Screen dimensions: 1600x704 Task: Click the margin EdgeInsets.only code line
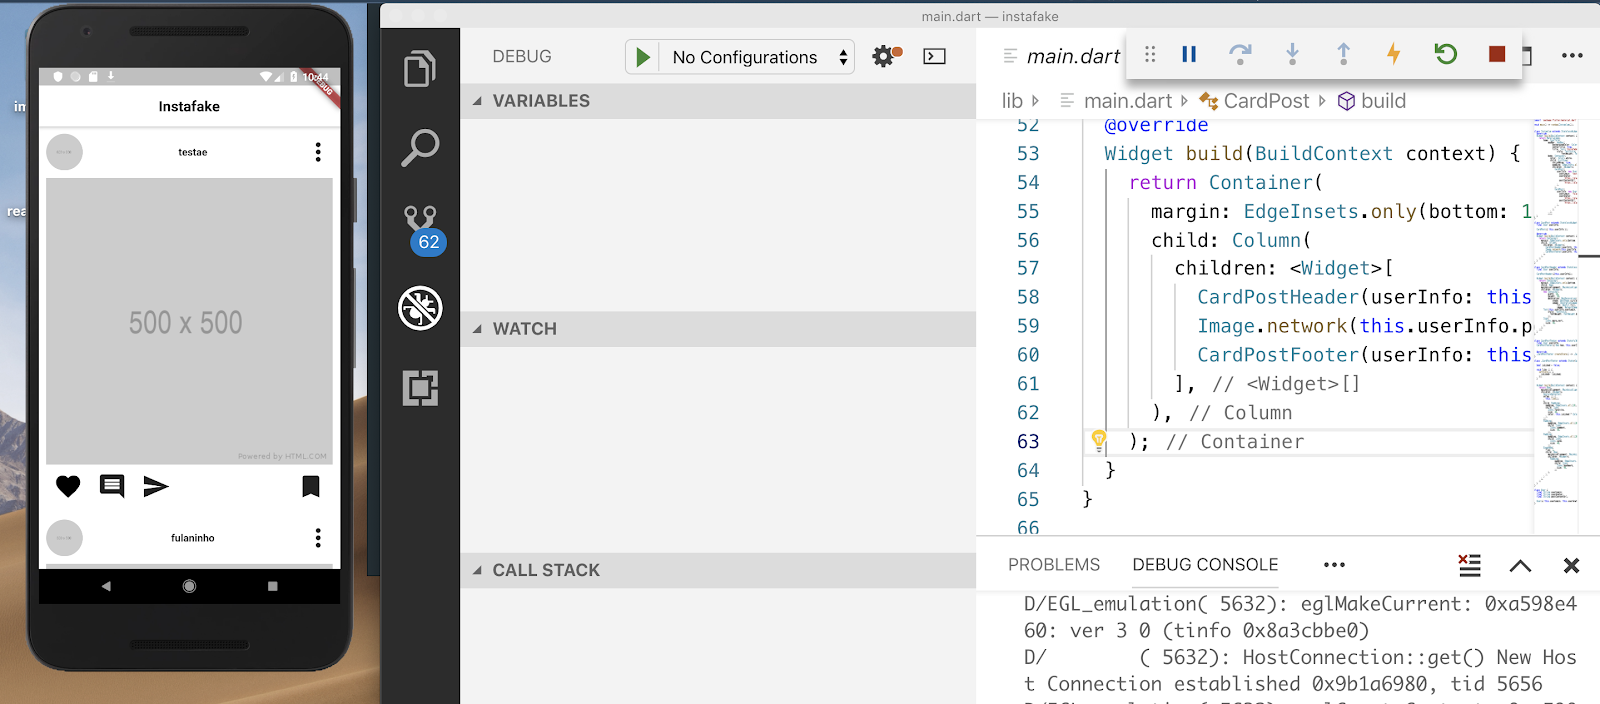pos(1341,212)
